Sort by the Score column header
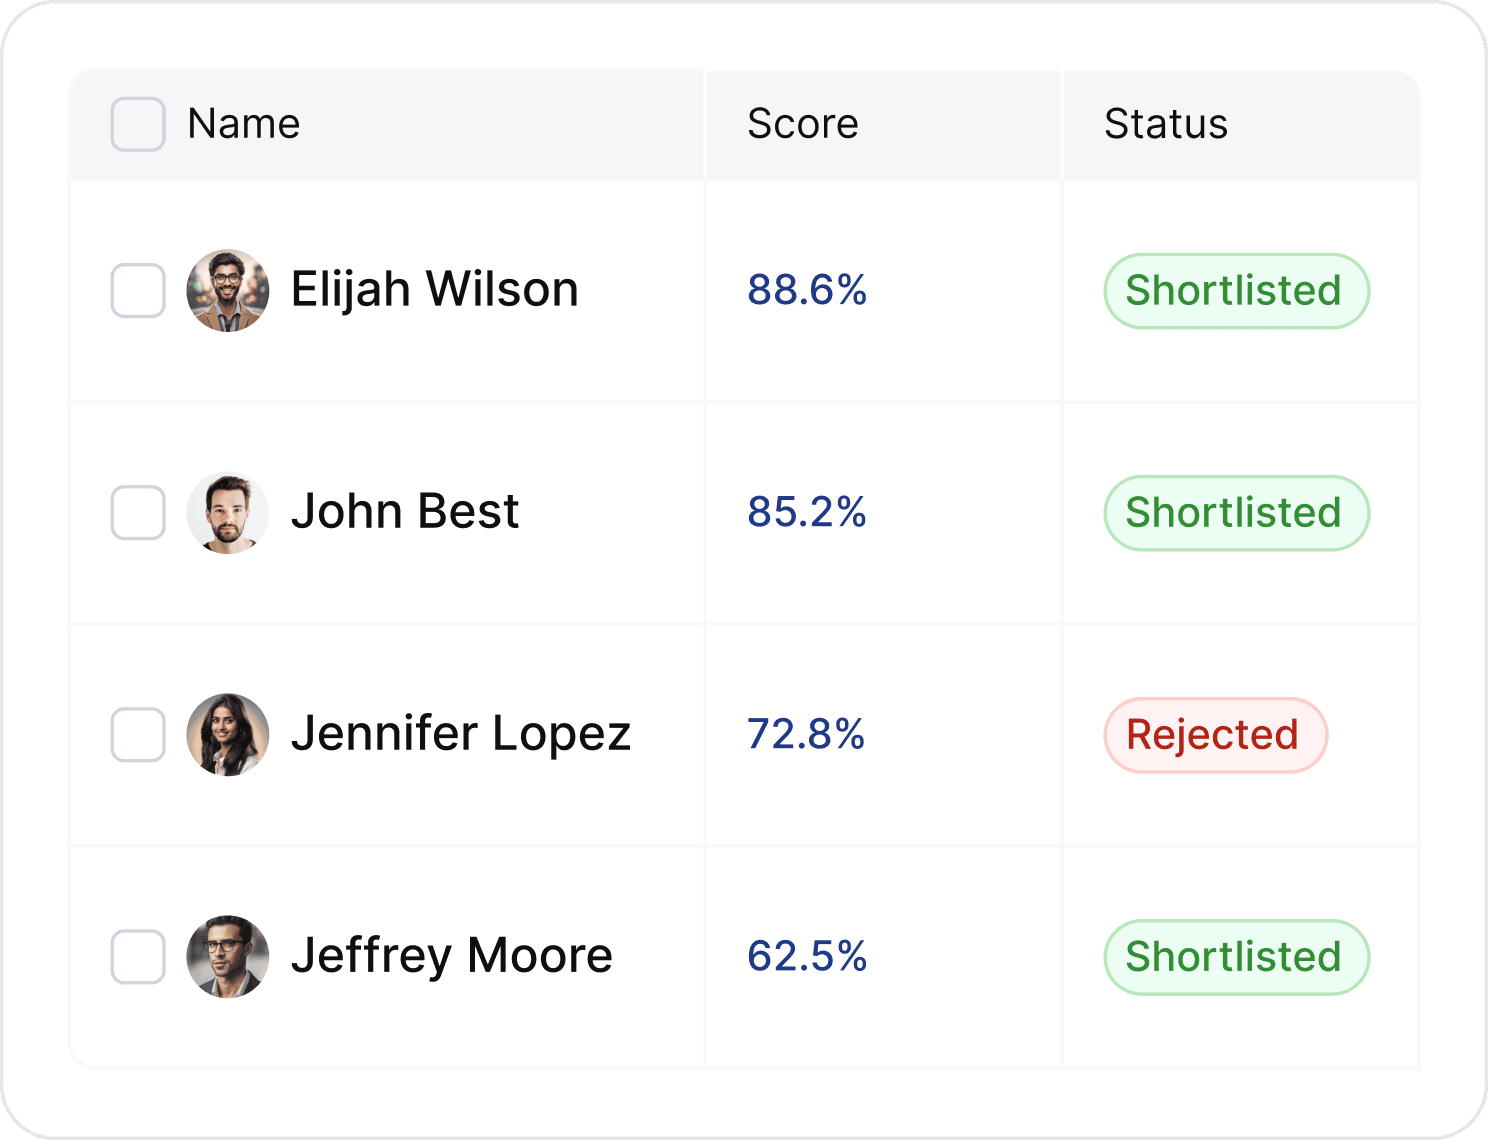This screenshot has height=1140, width=1488. tap(802, 124)
